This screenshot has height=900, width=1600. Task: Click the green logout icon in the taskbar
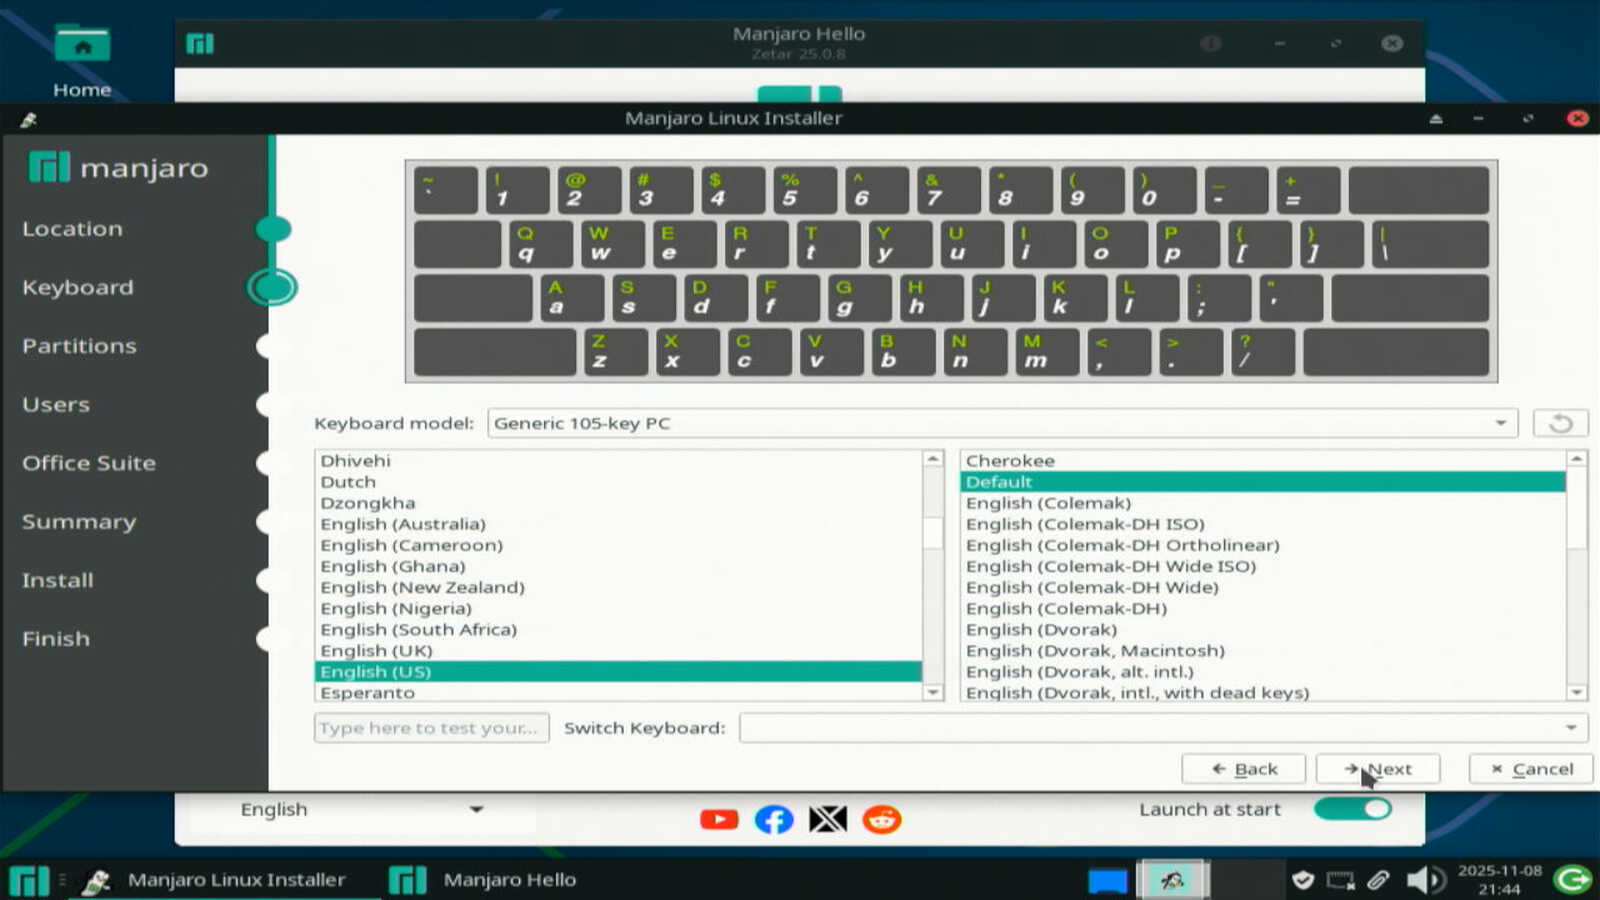click(1573, 880)
